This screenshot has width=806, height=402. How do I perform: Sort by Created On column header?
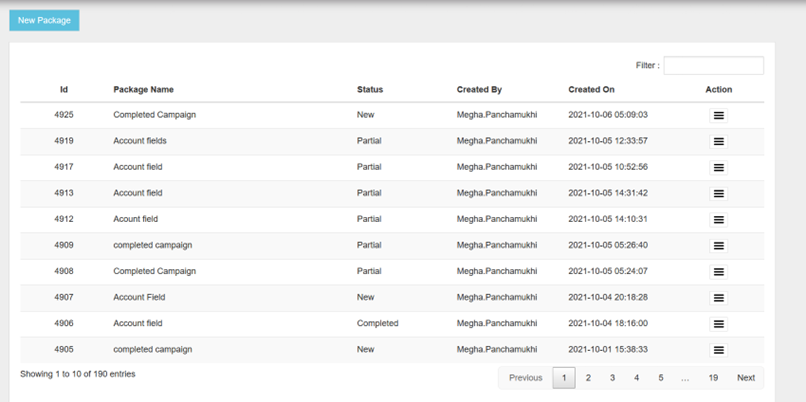591,90
